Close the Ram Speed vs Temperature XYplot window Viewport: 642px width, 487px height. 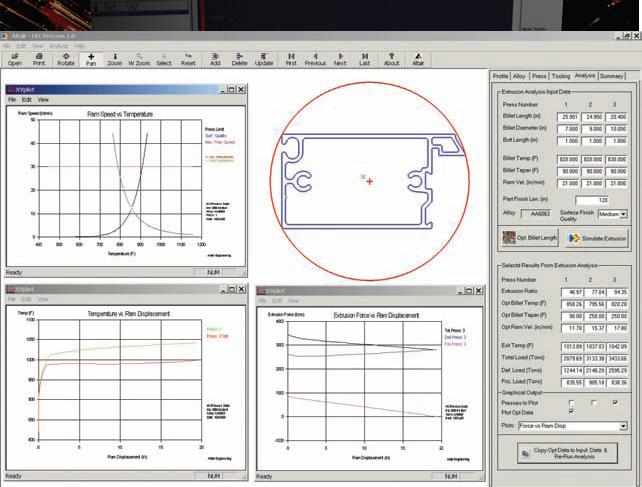coord(242,89)
